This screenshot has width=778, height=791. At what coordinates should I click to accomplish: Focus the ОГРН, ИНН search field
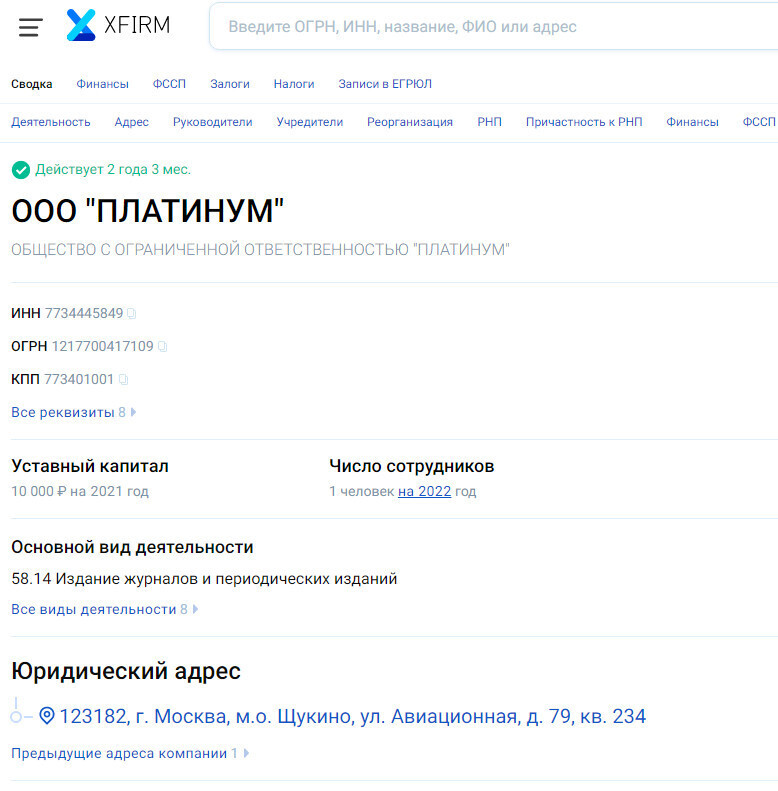pyautogui.click(x=493, y=26)
